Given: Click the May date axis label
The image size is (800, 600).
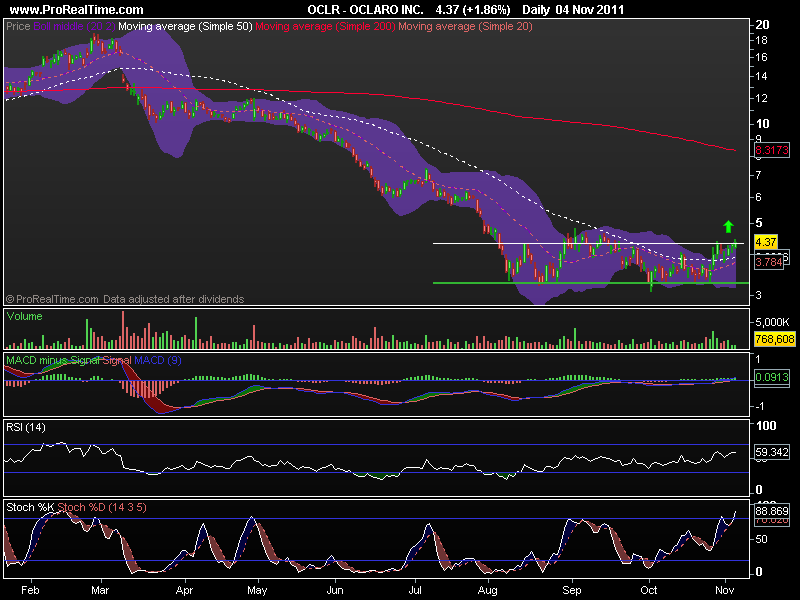Looking at the screenshot, I should pyautogui.click(x=257, y=590).
